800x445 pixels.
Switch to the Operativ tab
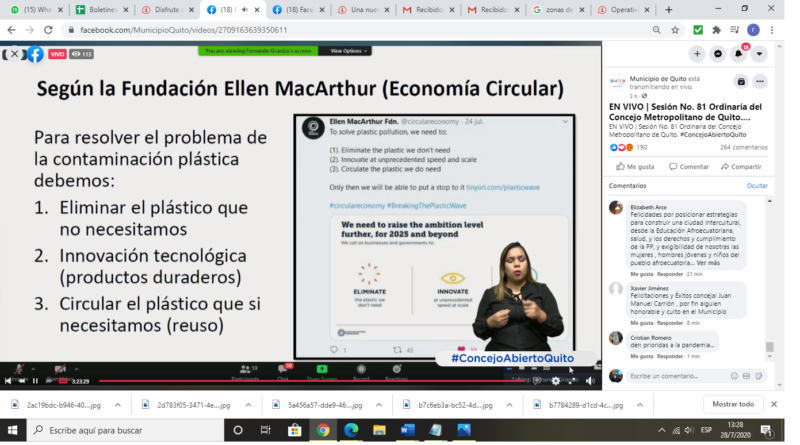pyautogui.click(x=624, y=10)
